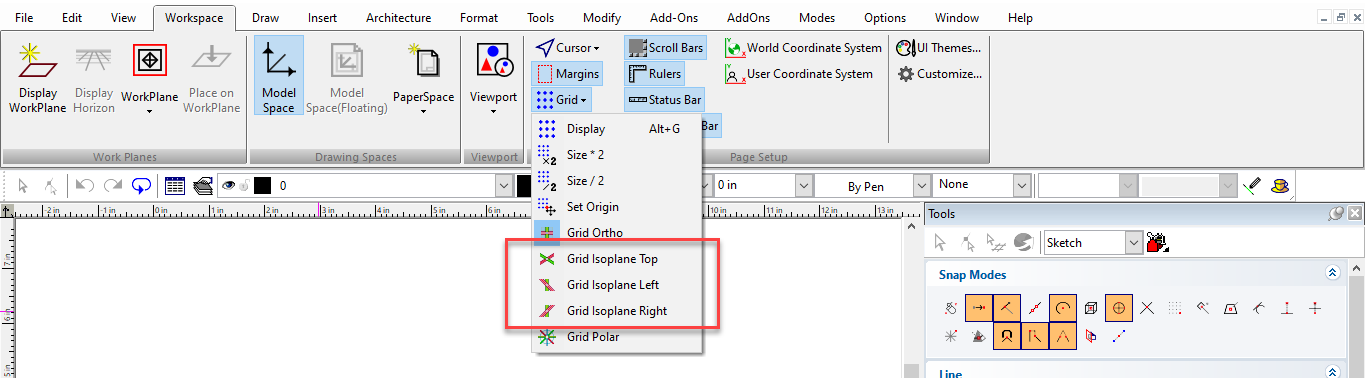Click the Customize button
The width and height of the screenshot is (1365, 378).
pyautogui.click(x=939, y=73)
